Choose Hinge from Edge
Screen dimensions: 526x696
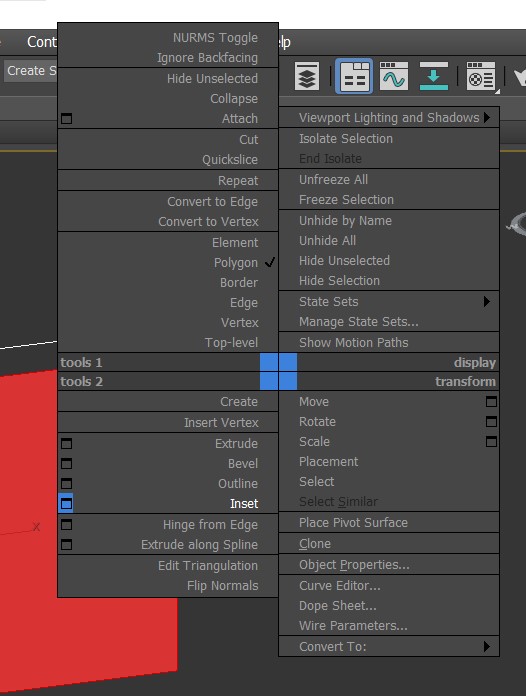[x=210, y=525]
